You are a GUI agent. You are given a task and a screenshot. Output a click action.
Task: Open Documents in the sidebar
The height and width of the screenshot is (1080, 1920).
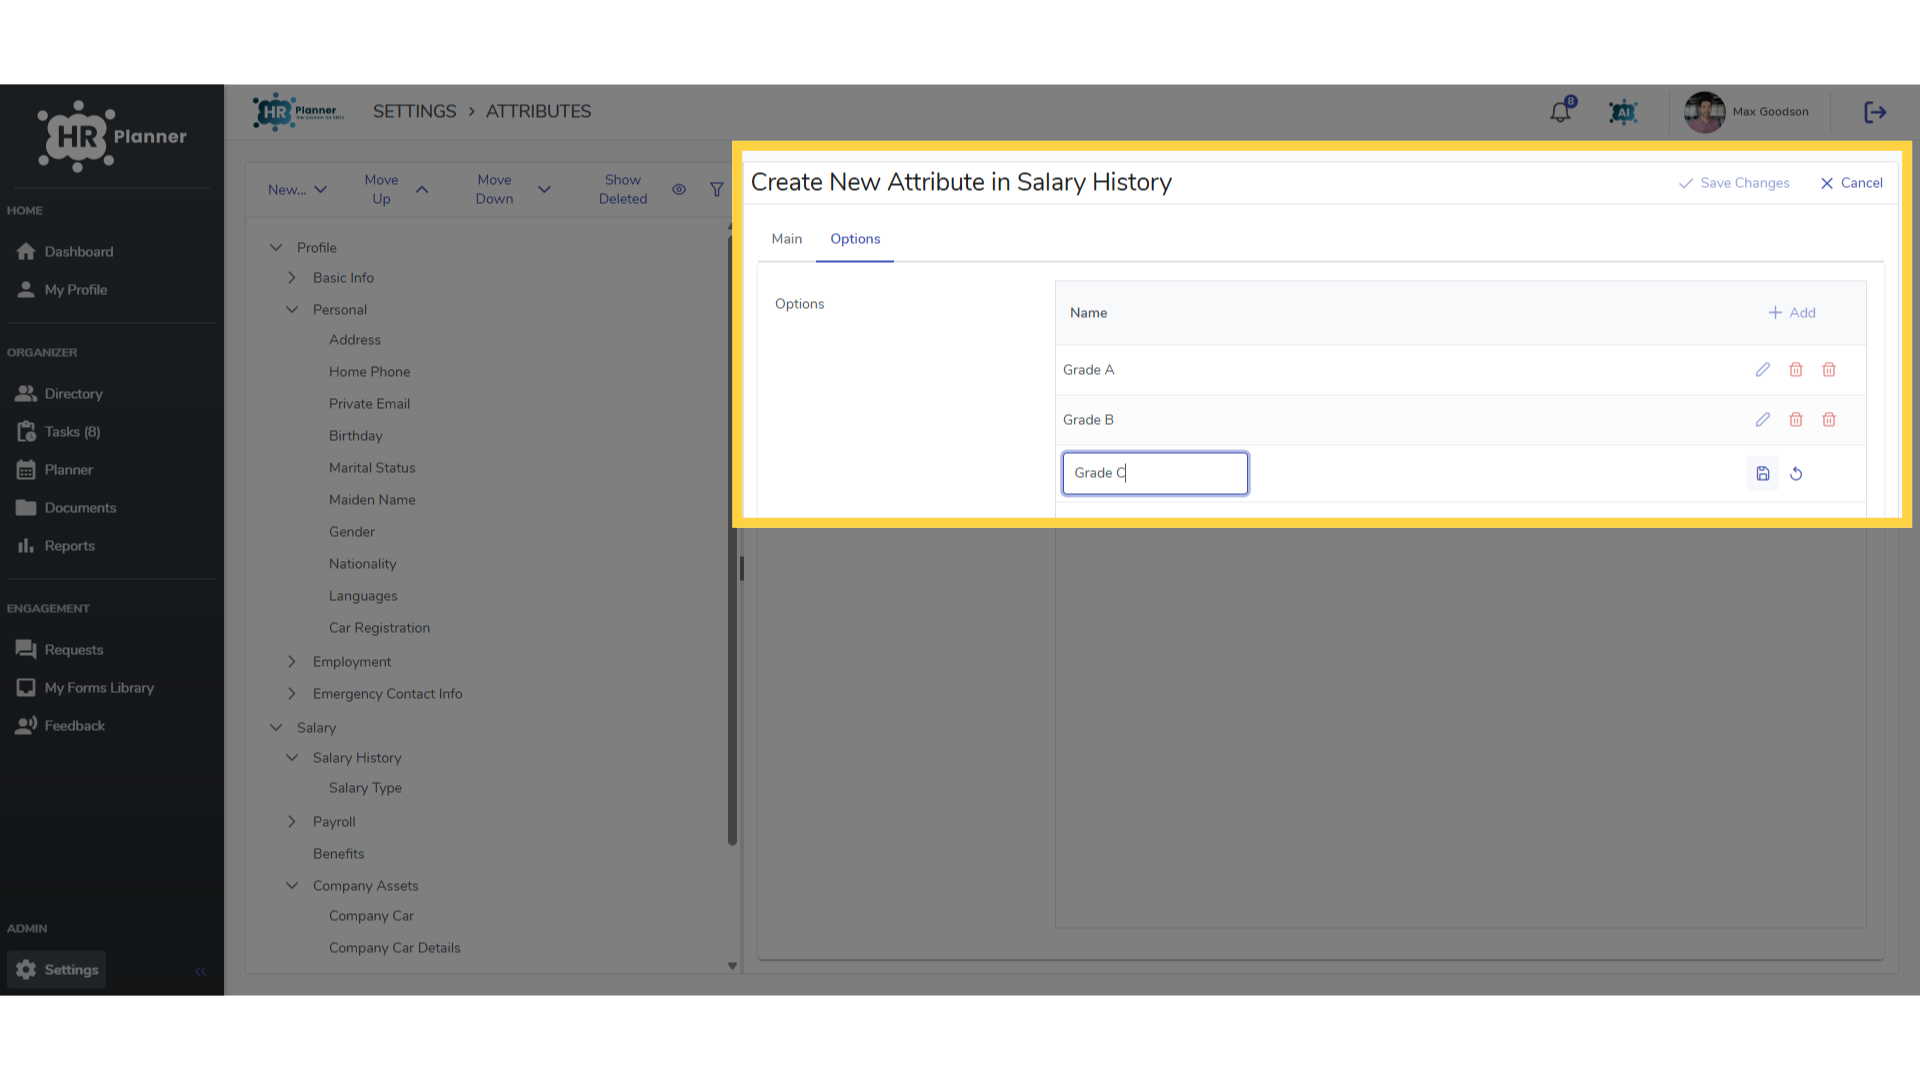(66, 508)
